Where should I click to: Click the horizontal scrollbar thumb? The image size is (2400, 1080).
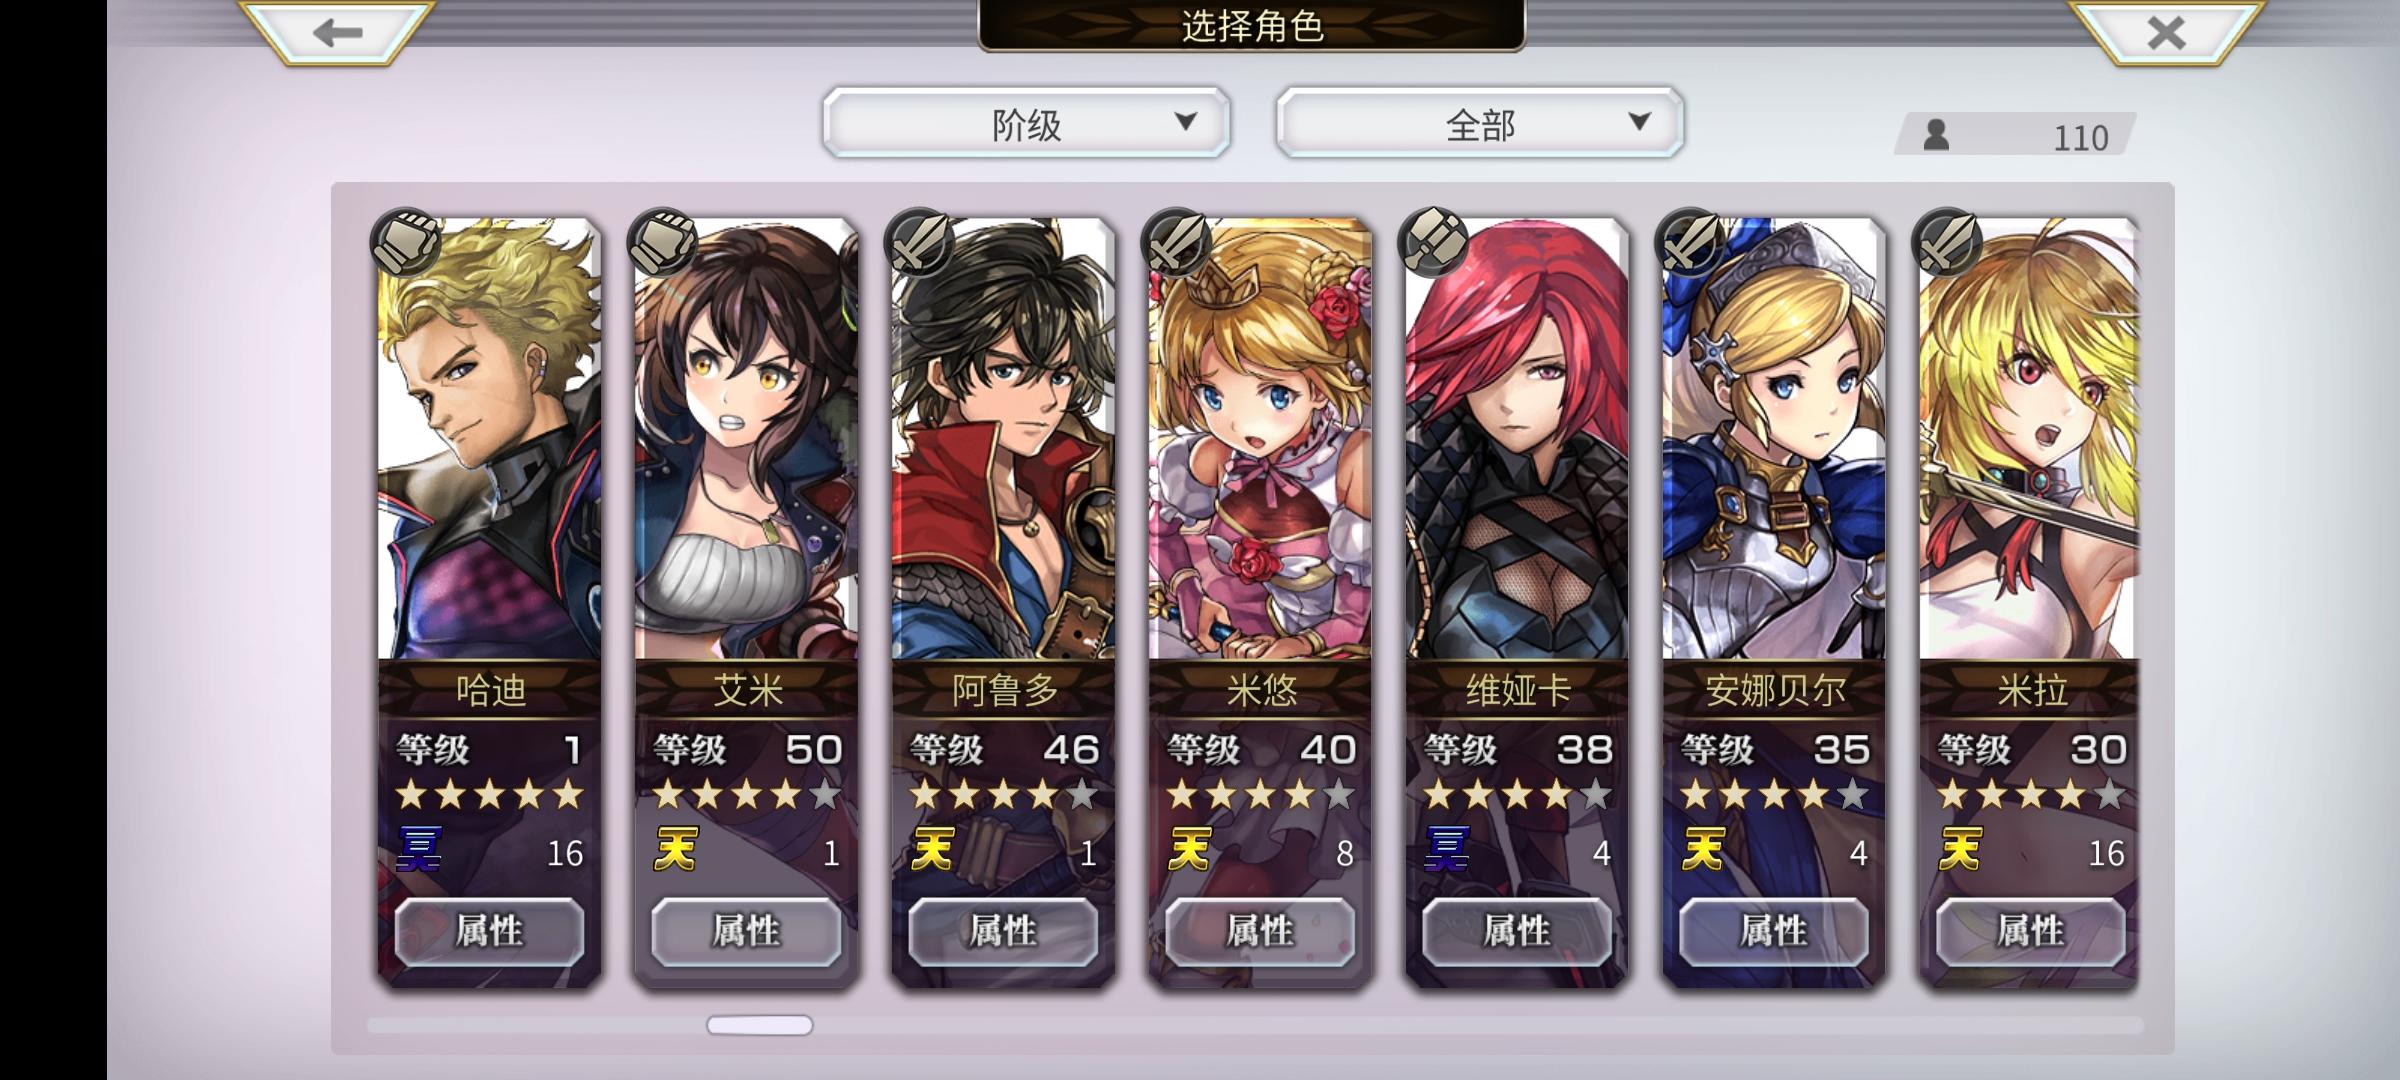pyautogui.click(x=760, y=1025)
